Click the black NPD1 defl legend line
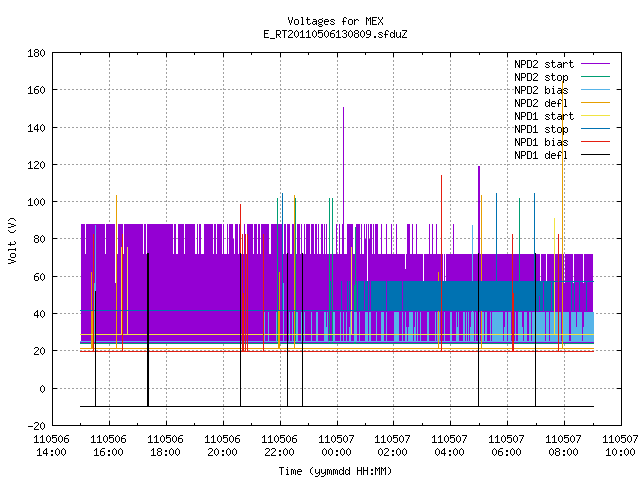Image resolution: width=640 pixels, height=480 pixels. click(x=595, y=155)
